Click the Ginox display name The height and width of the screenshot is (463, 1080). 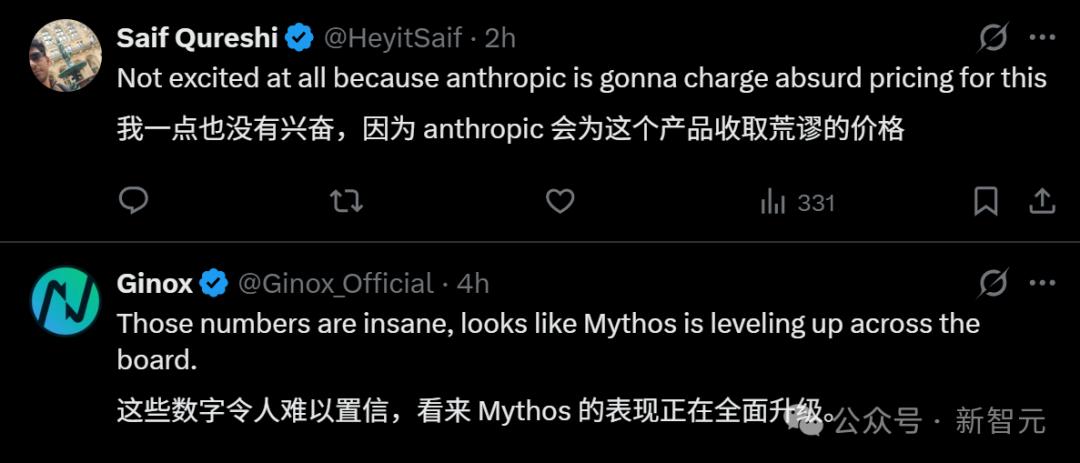point(154,284)
